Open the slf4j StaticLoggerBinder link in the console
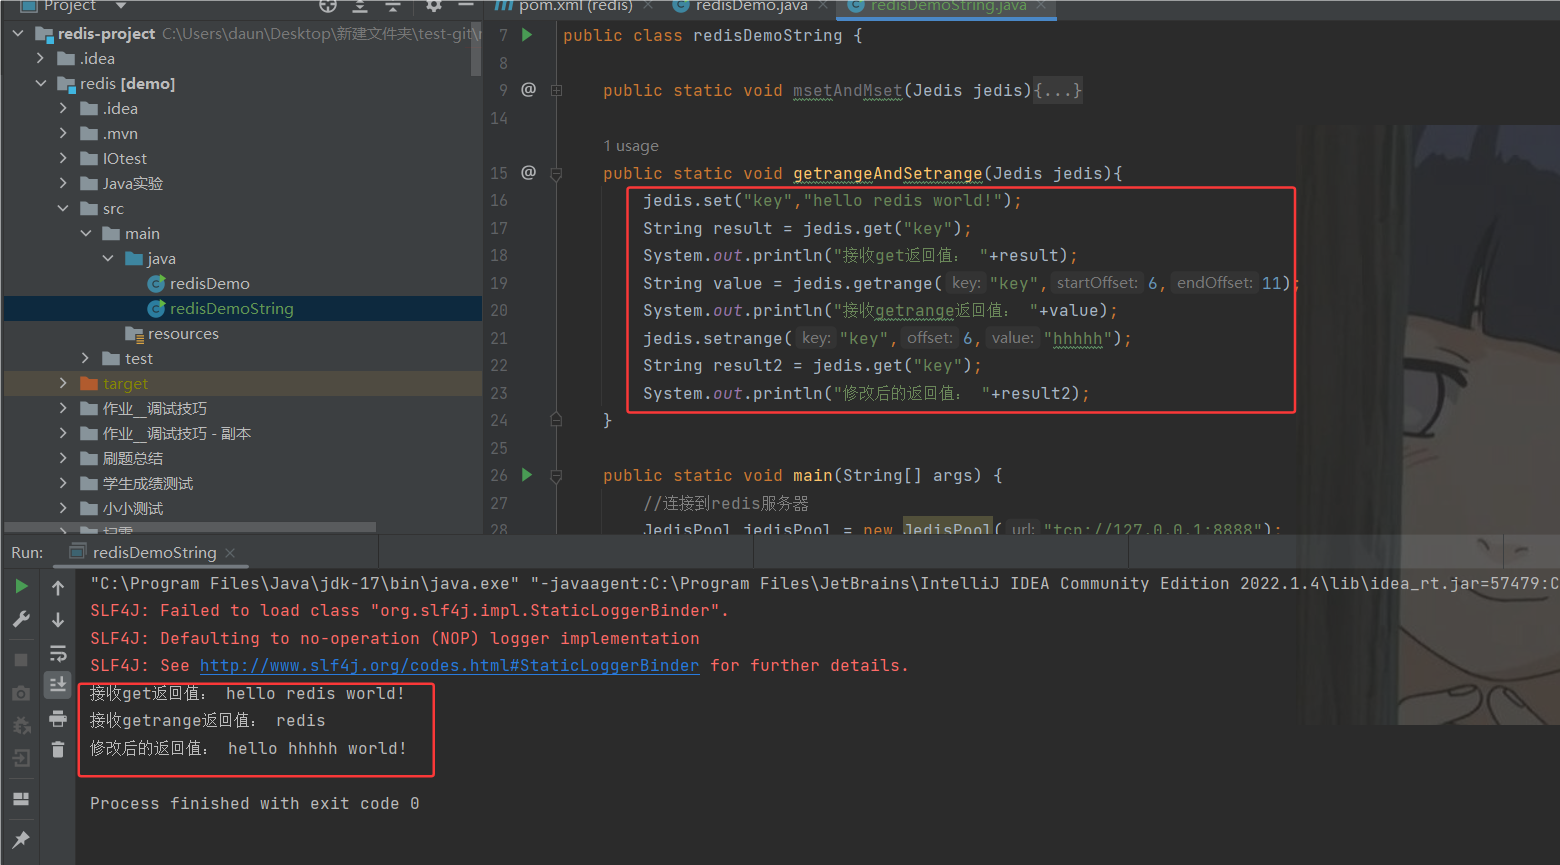The image size is (1560, 865). click(x=449, y=665)
